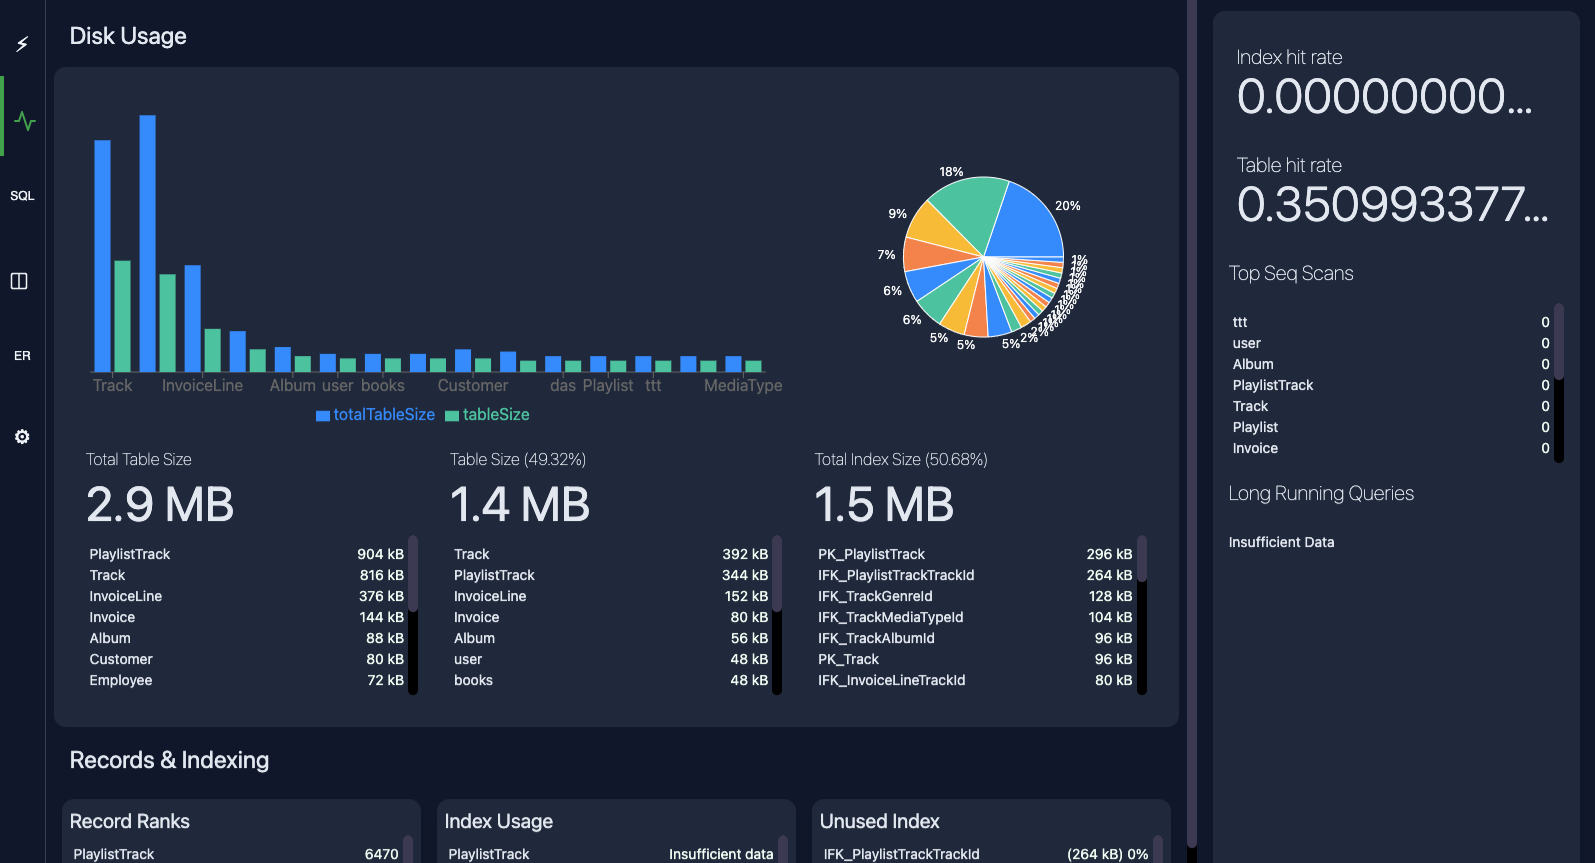Click the 20% blue pie chart slice
Screen dimensions: 1595x863
click(1028, 220)
